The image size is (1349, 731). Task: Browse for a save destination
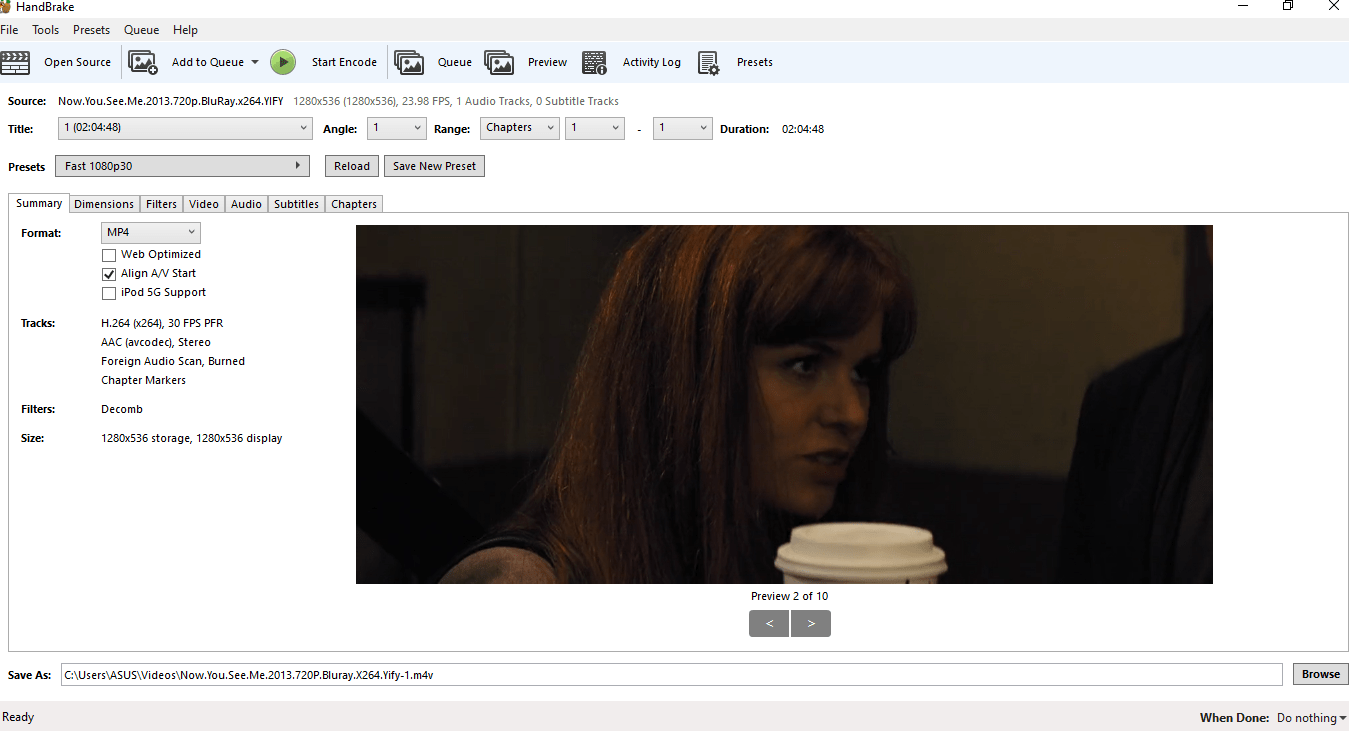tap(1319, 674)
